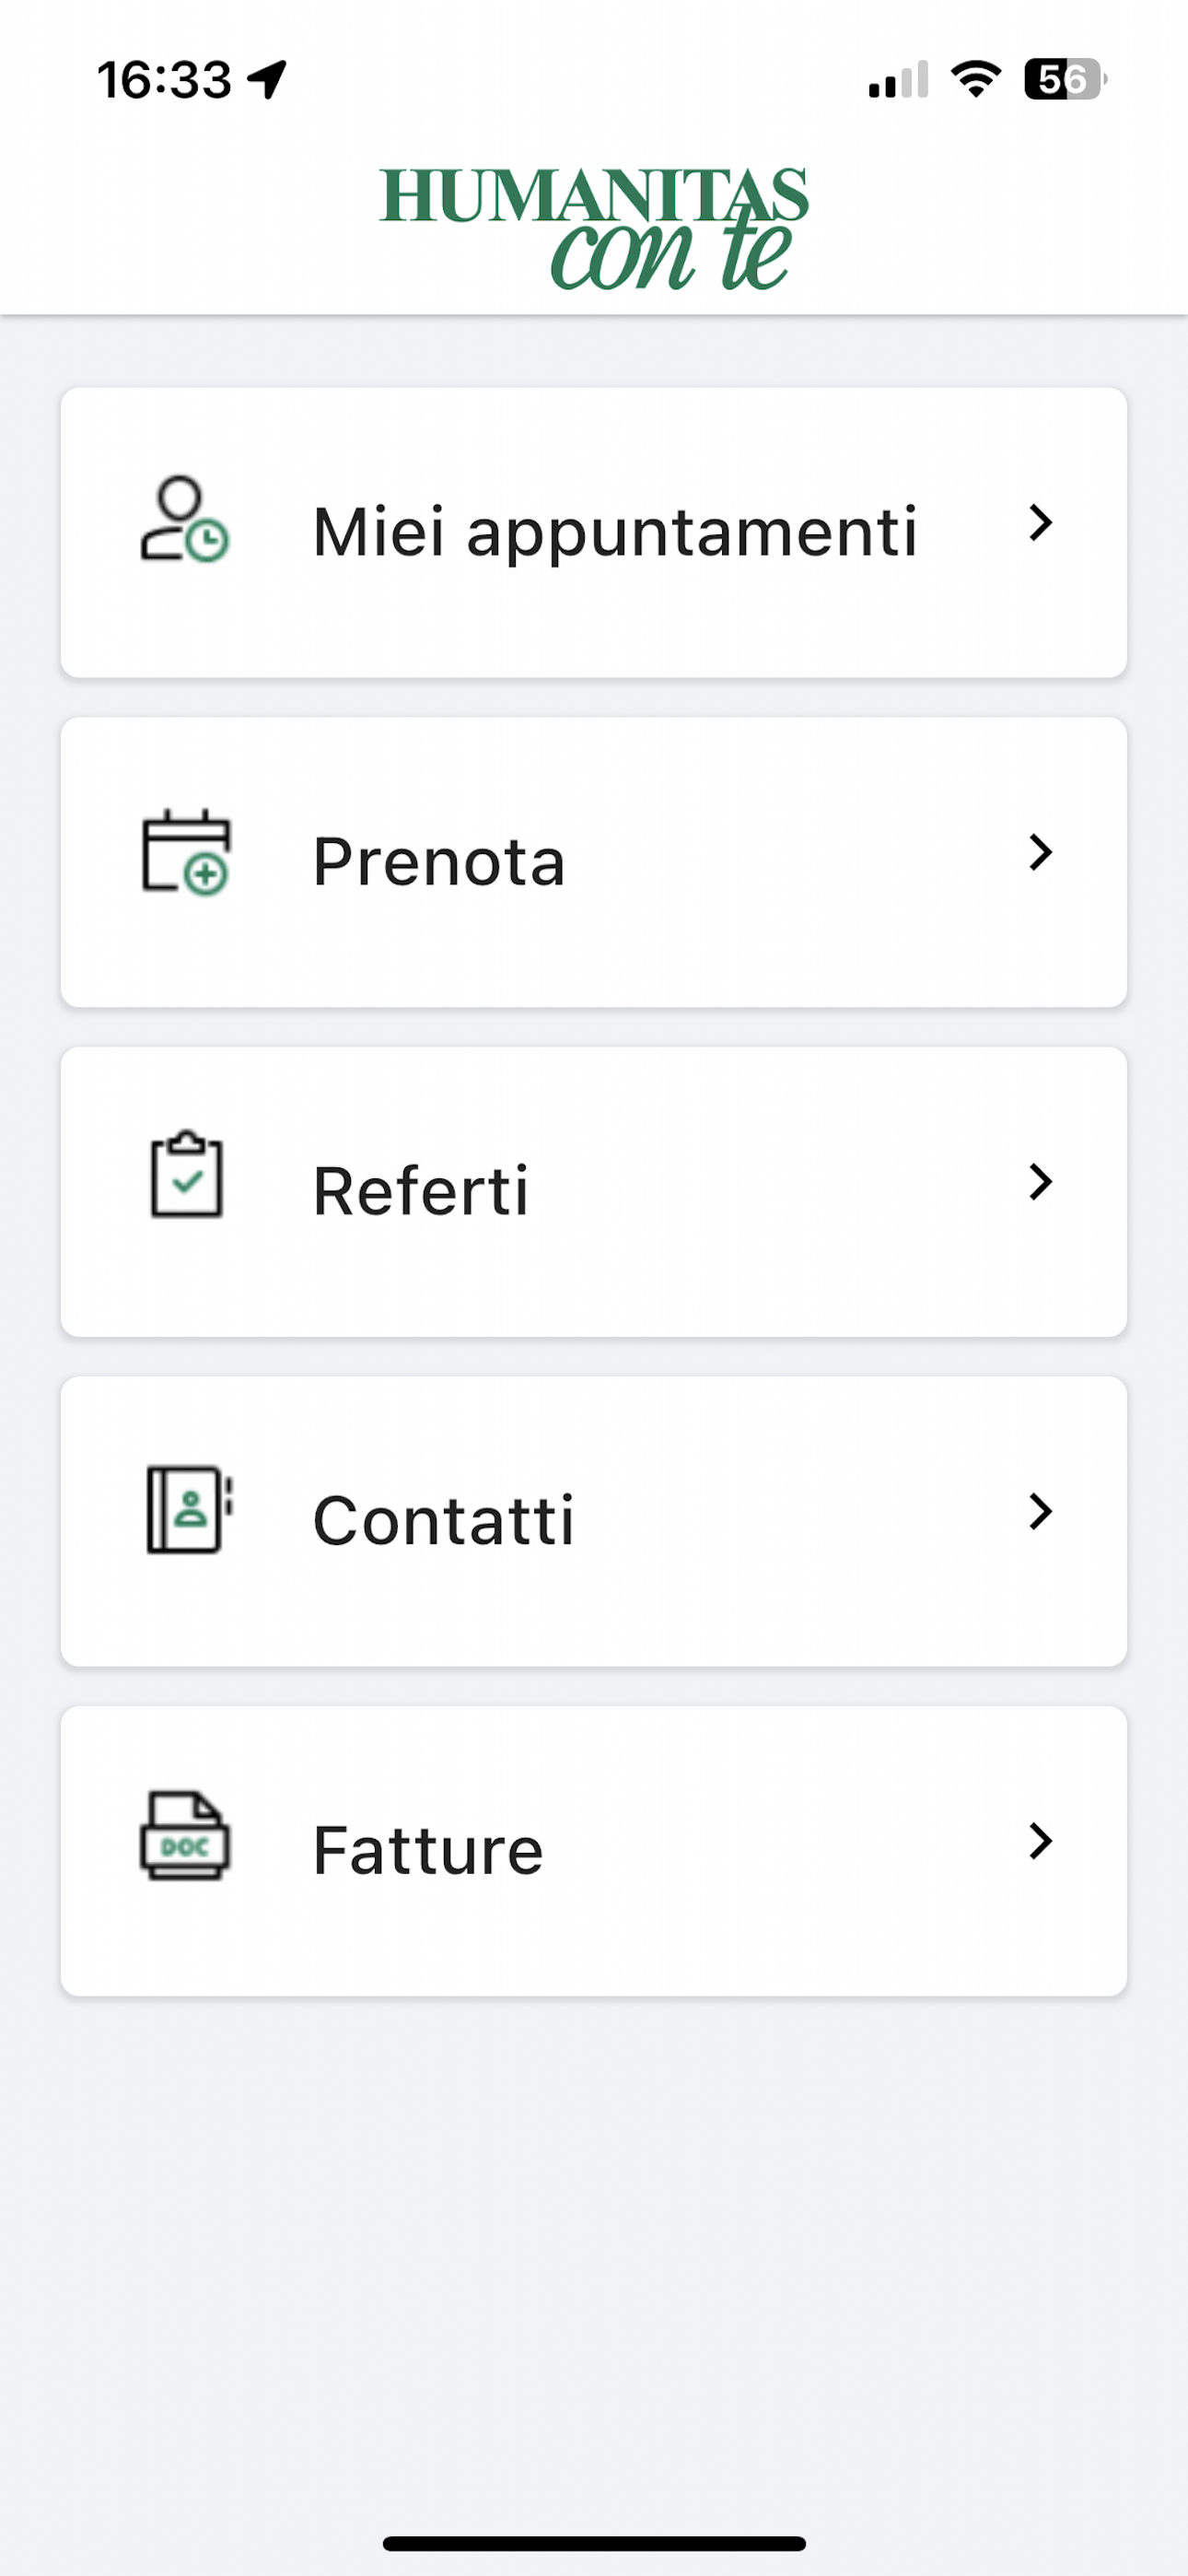Tap the Wi-Fi status icon
1188x2576 pixels.
click(976, 79)
